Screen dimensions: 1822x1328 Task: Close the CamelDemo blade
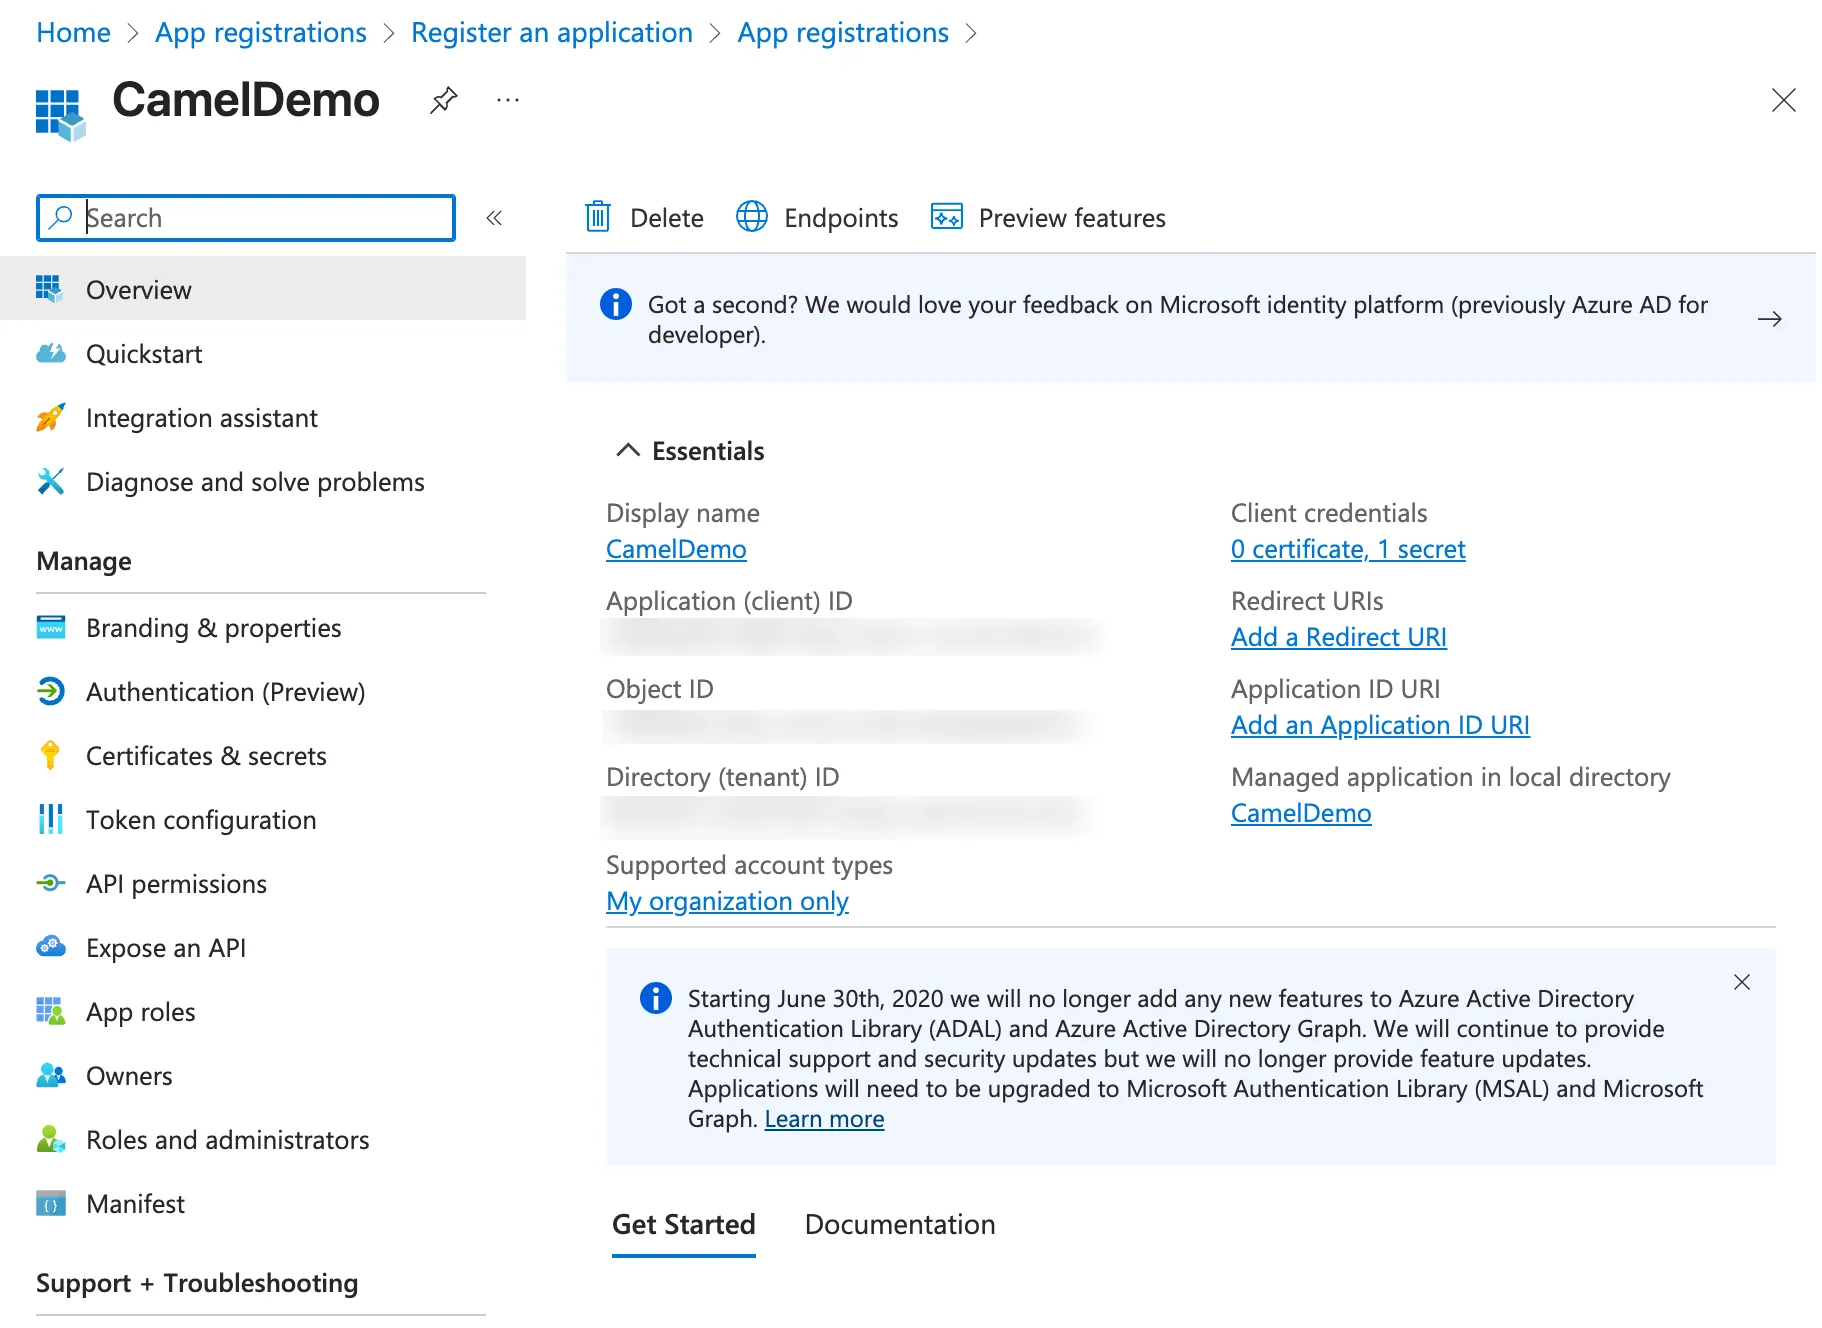(1784, 100)
